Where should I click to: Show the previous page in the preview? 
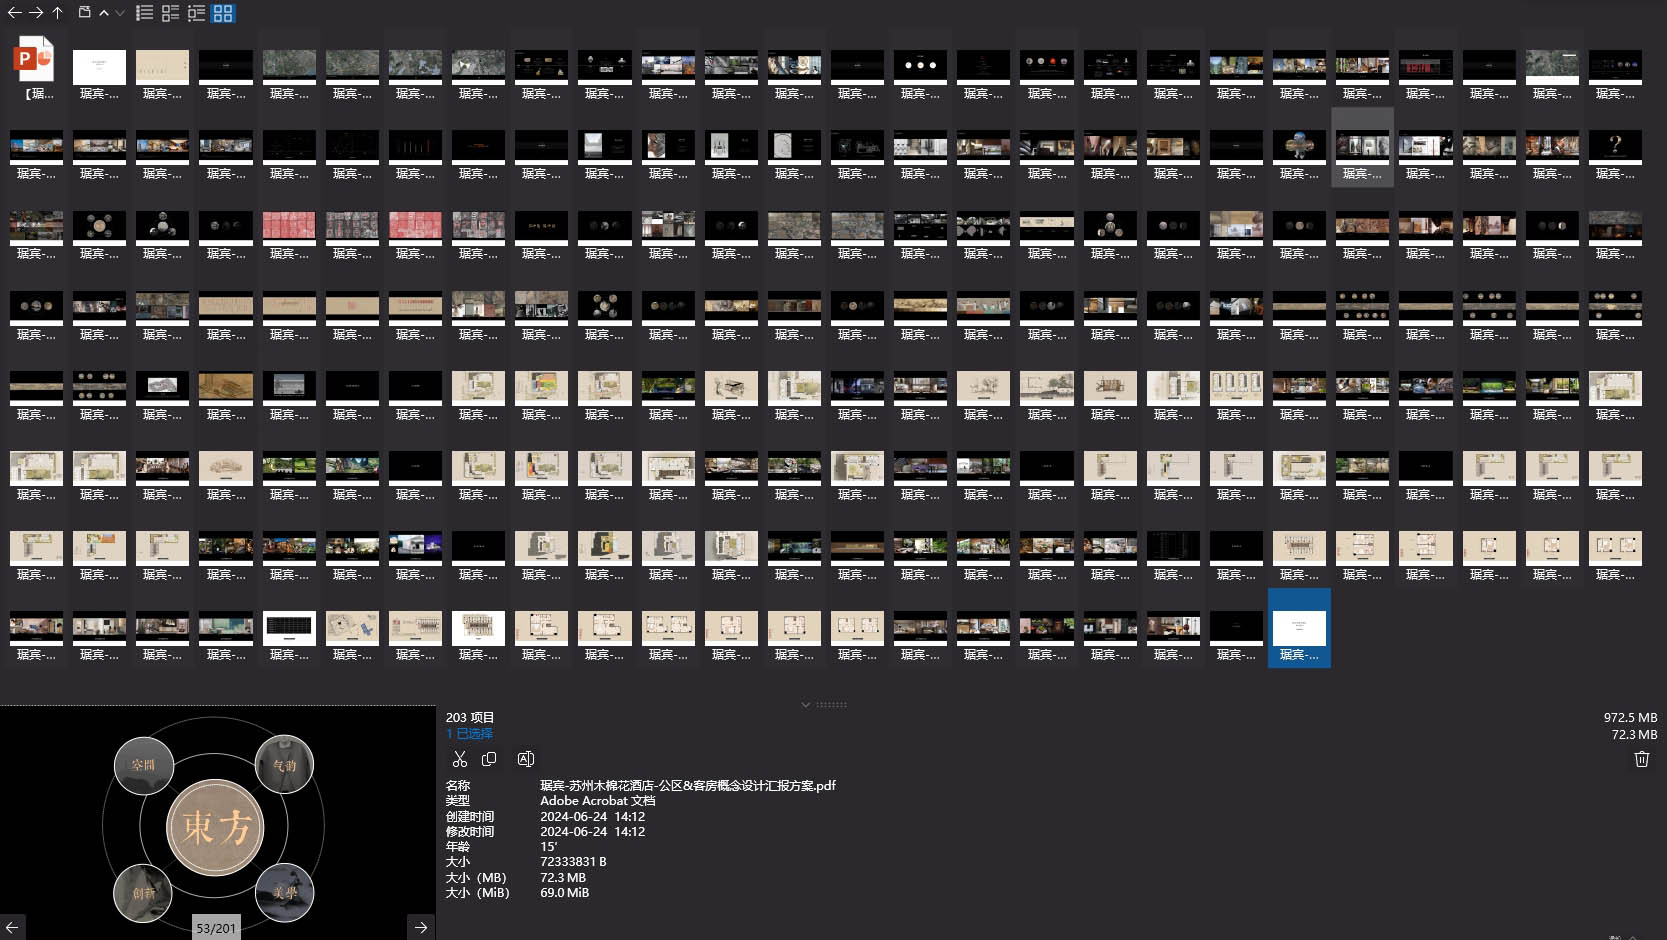coord(12,927)
